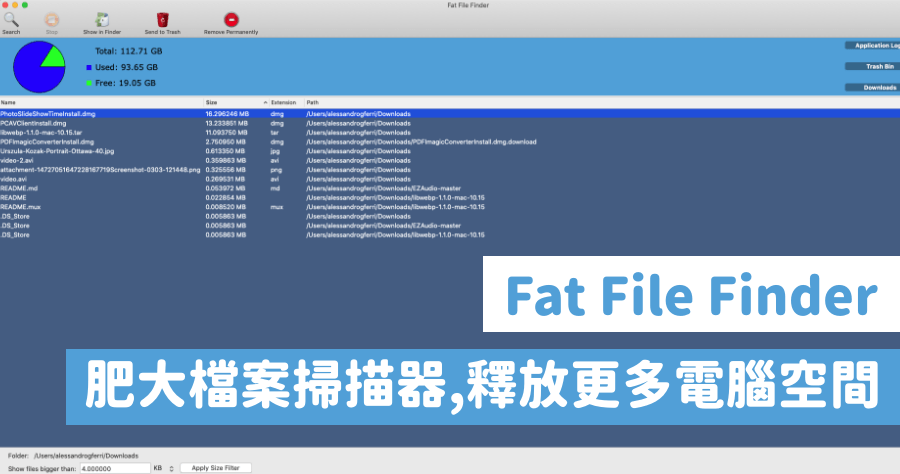
Task: Select the PCAVClientInstall.dmg file
Action: tap(33, 123)
